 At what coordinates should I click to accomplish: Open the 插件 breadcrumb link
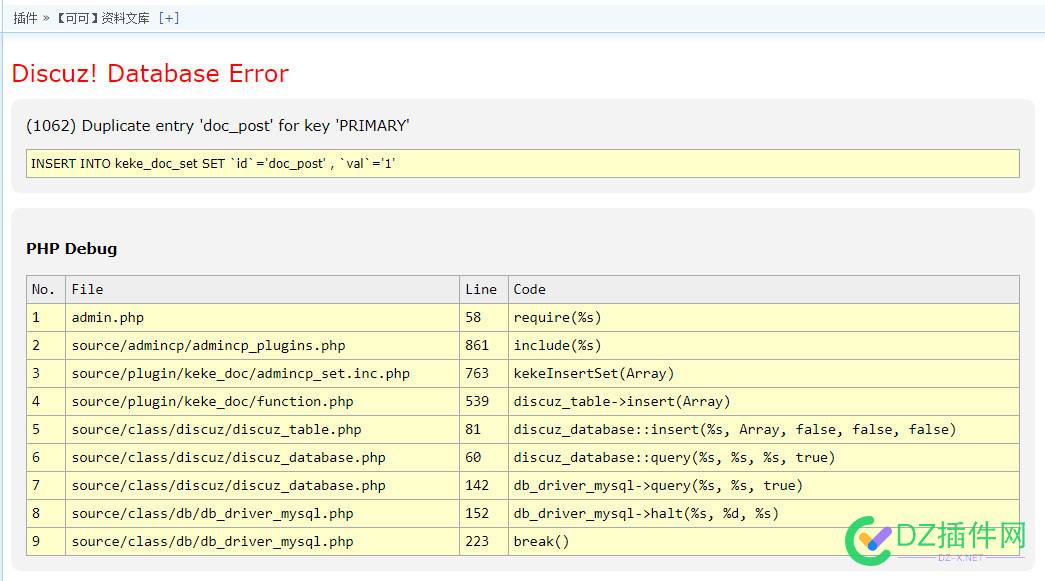click(x=25, y=18)
